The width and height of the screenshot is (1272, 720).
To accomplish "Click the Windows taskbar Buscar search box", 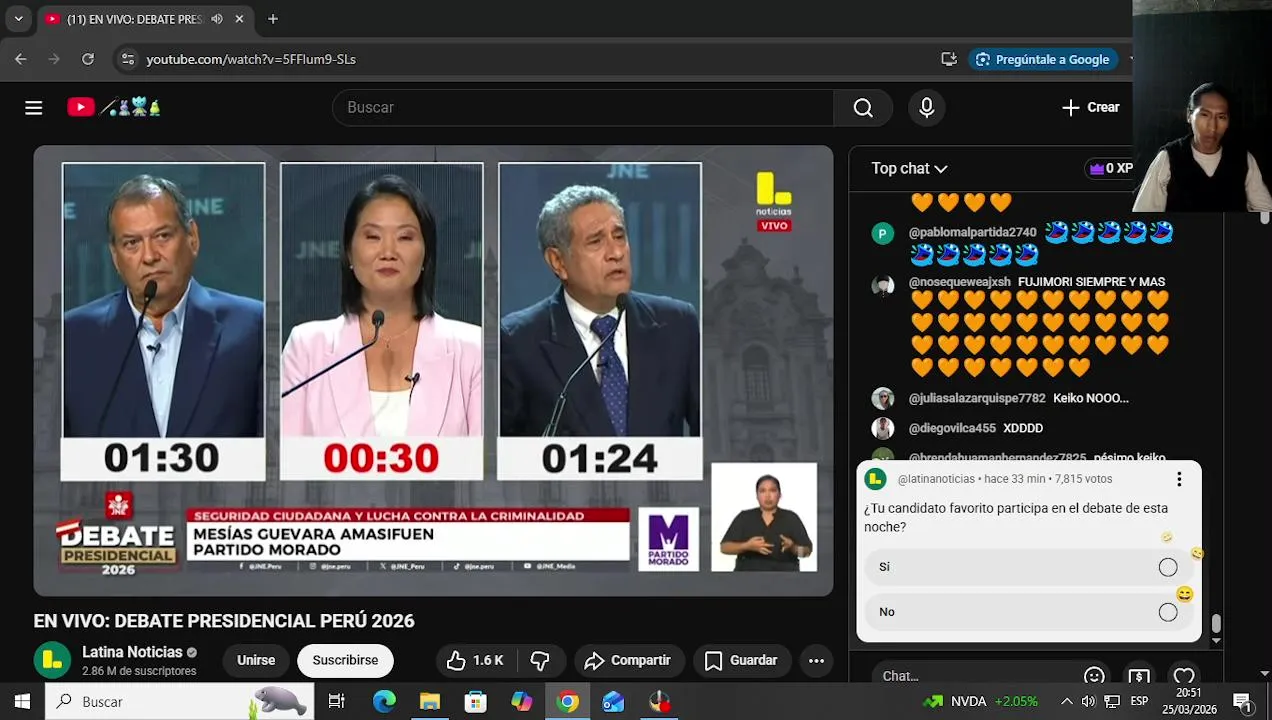I will 180,701.
